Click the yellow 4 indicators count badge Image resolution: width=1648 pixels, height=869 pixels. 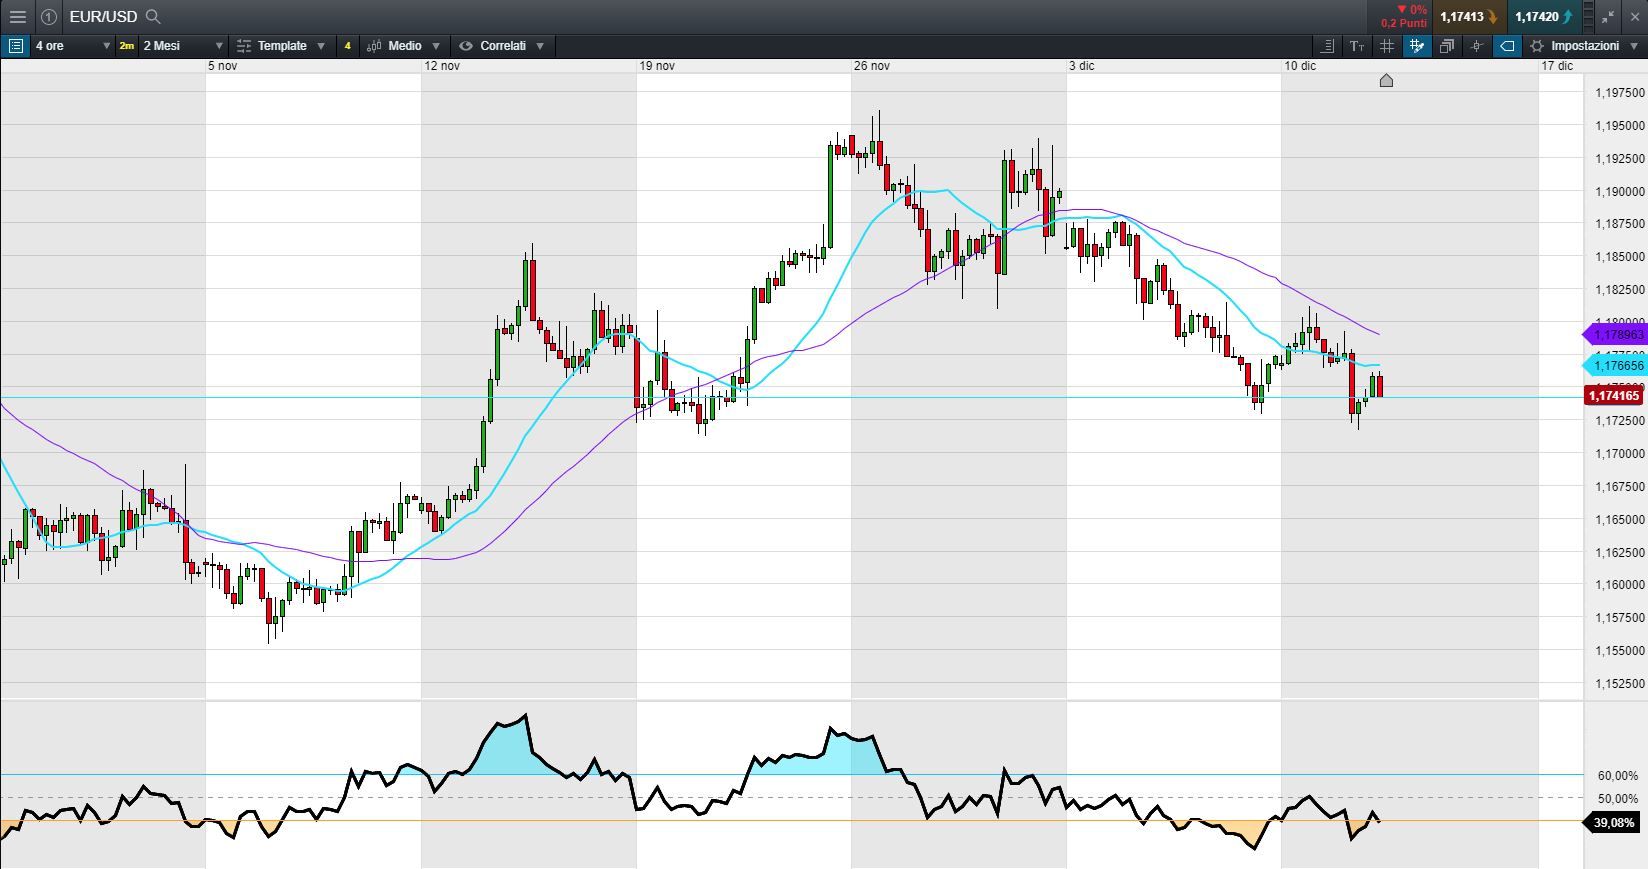click(347, 46)
